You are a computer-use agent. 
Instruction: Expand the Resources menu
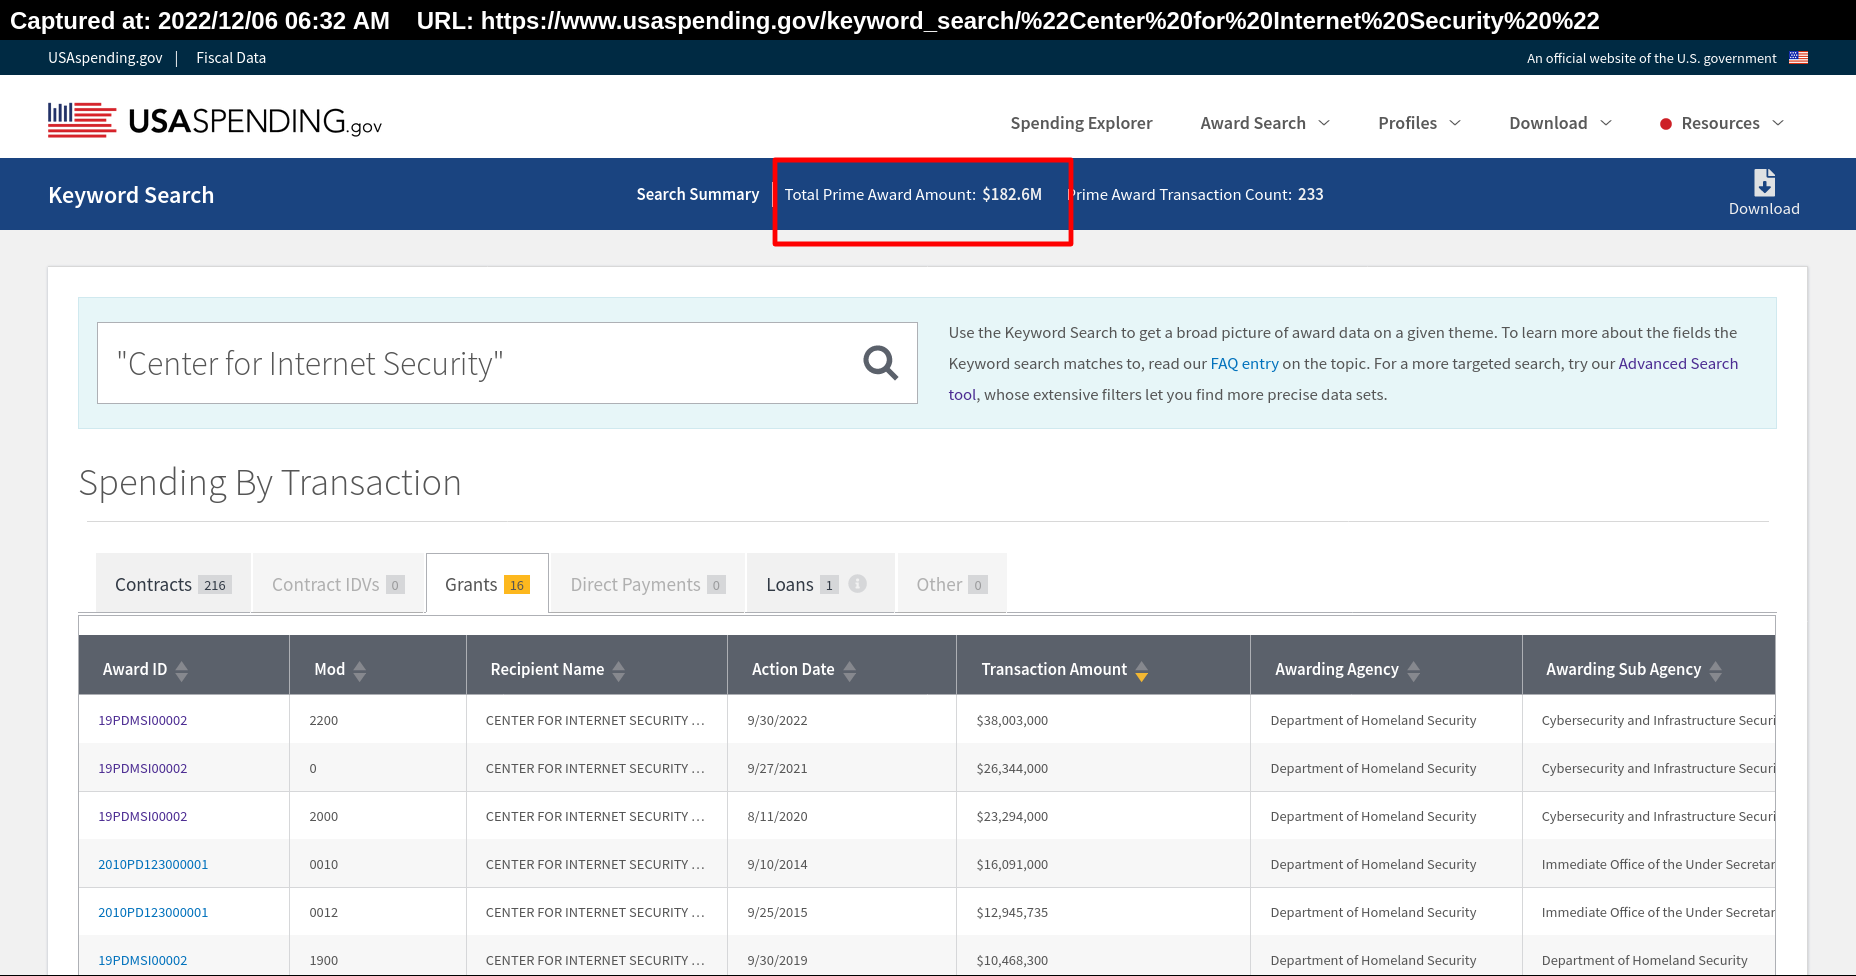[x=1722, y=123]
